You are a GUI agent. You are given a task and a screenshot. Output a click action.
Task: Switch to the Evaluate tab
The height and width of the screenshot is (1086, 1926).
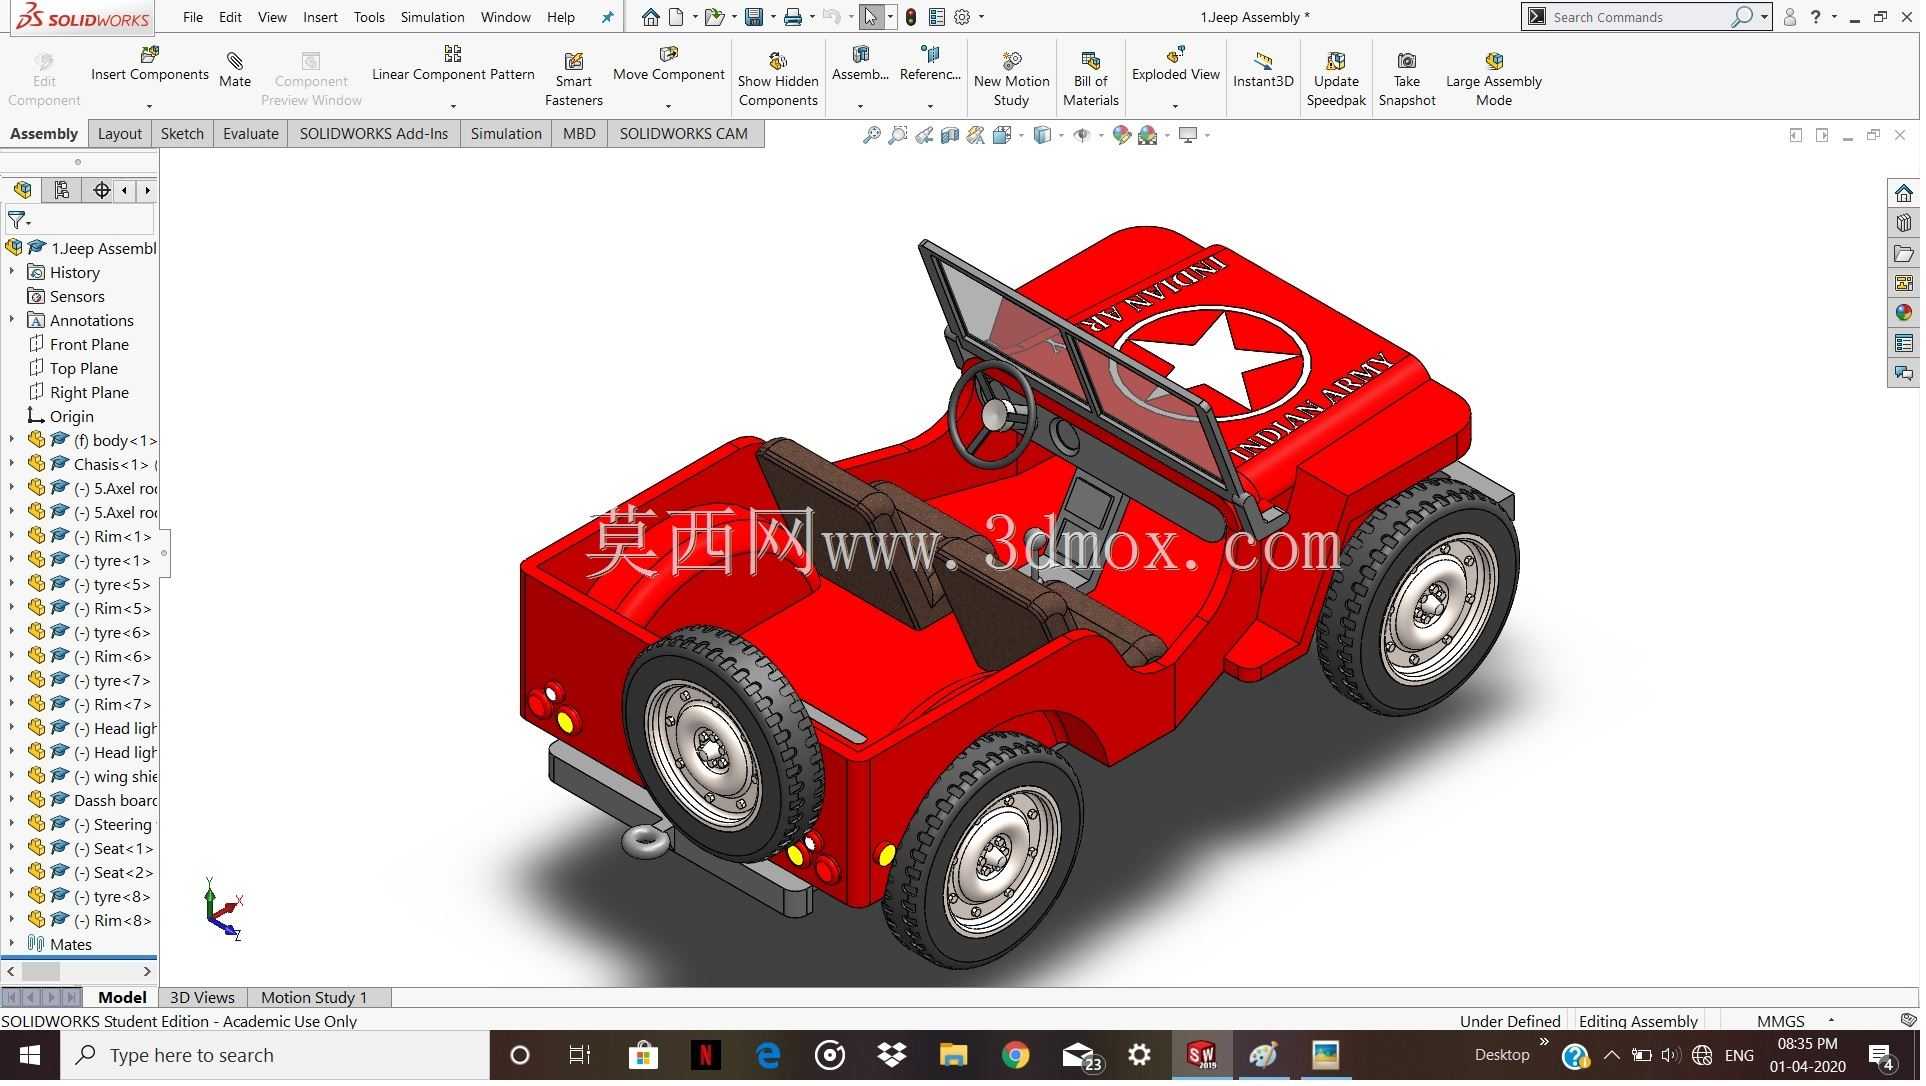pos(251,134)
